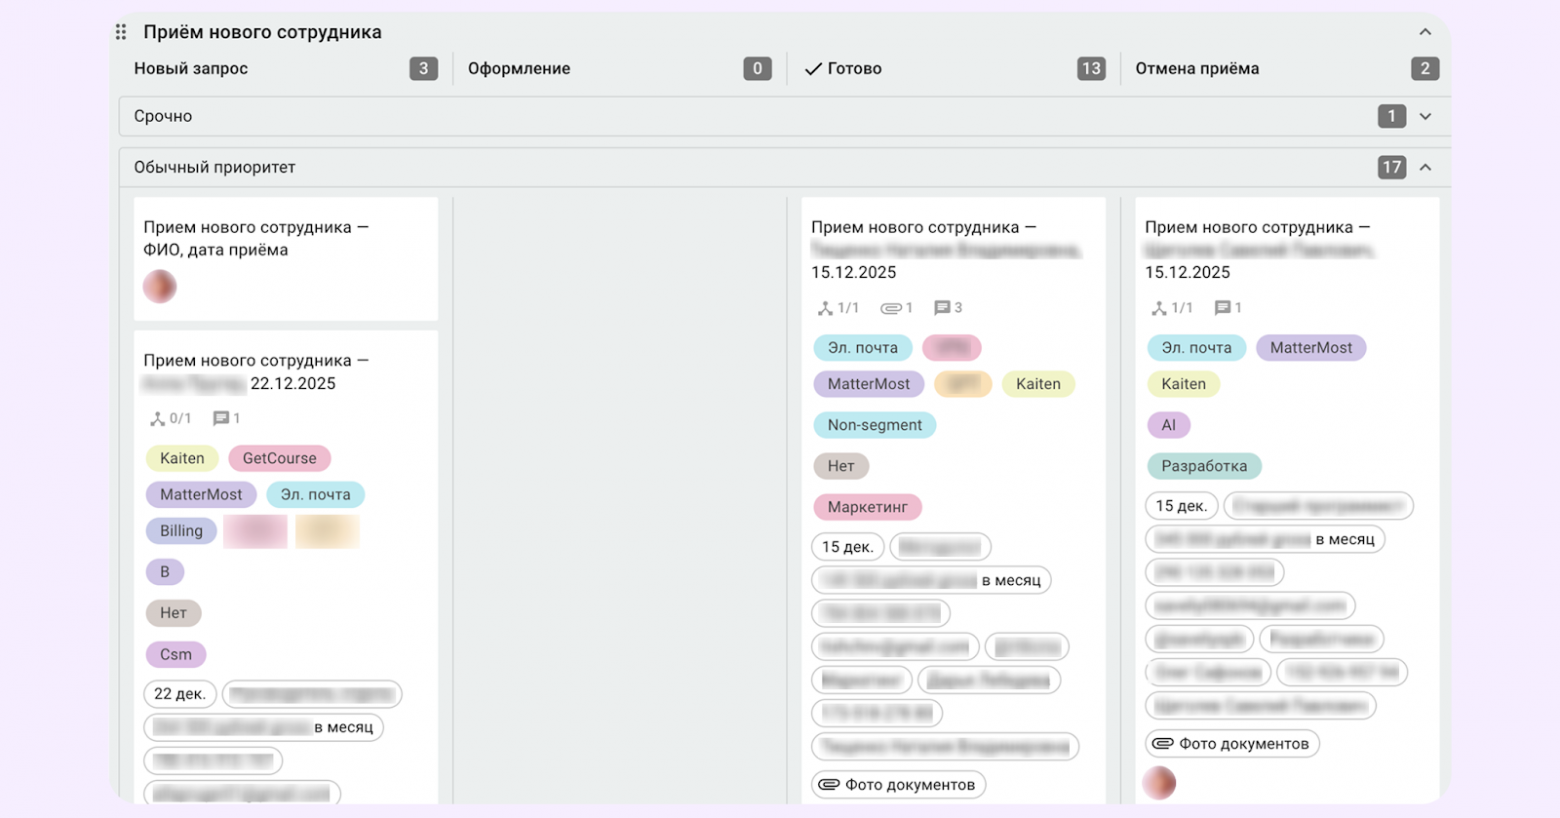Click the green Разработка tag
The height and width of the screenshot is (818, 1560).
(1204, 466)
